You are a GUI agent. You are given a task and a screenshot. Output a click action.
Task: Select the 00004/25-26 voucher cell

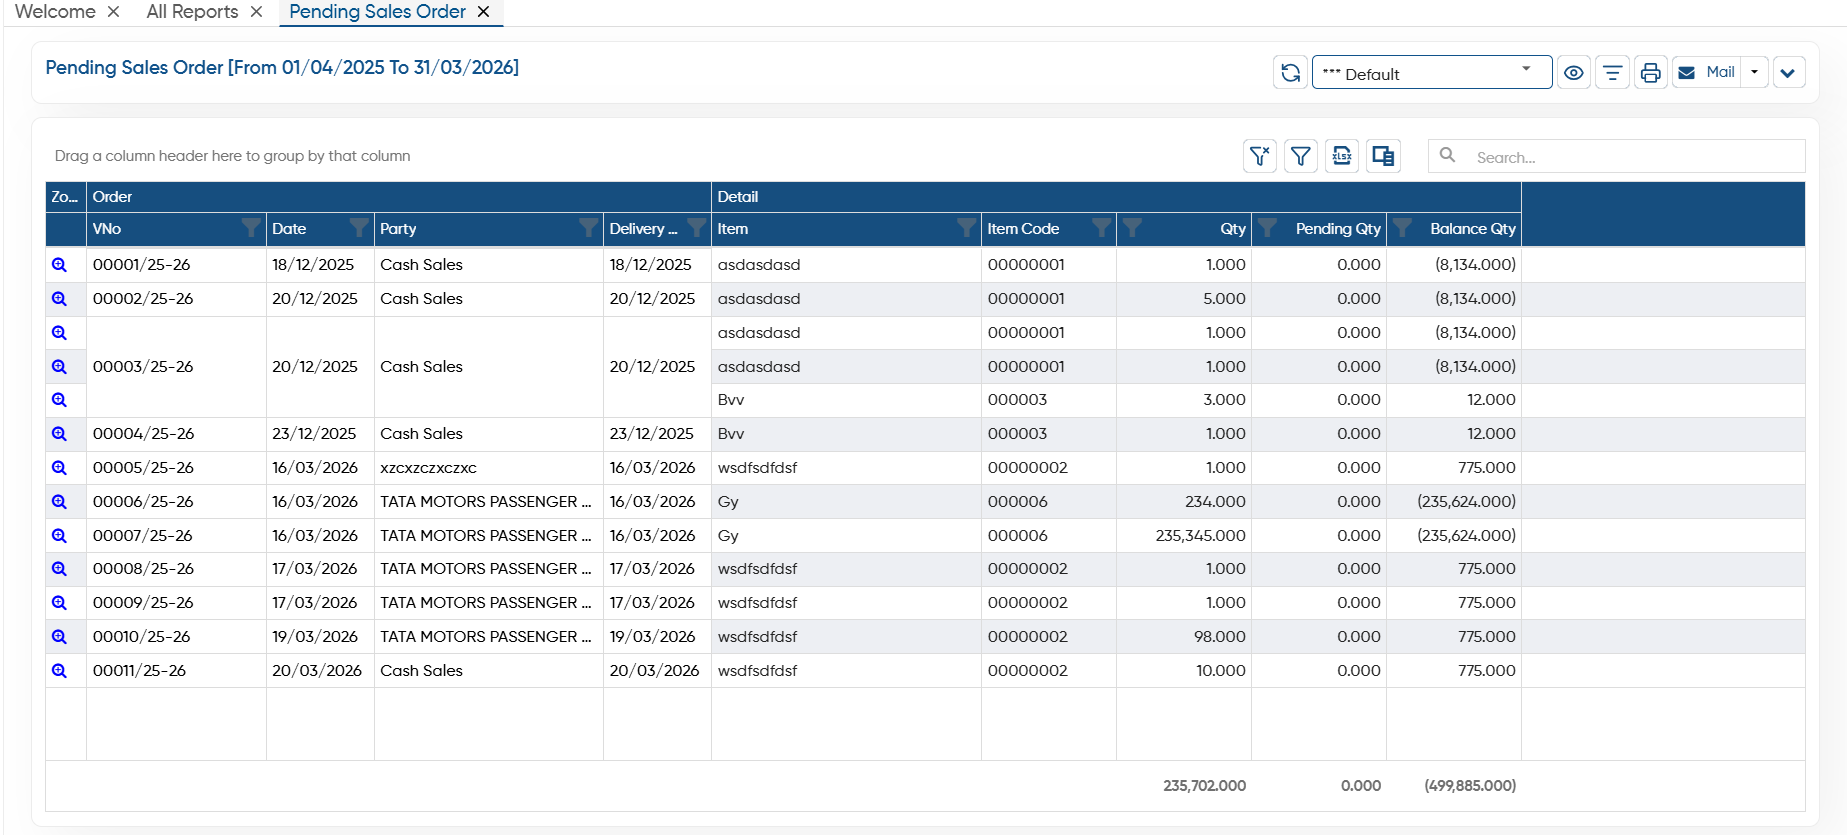(176, 434)
